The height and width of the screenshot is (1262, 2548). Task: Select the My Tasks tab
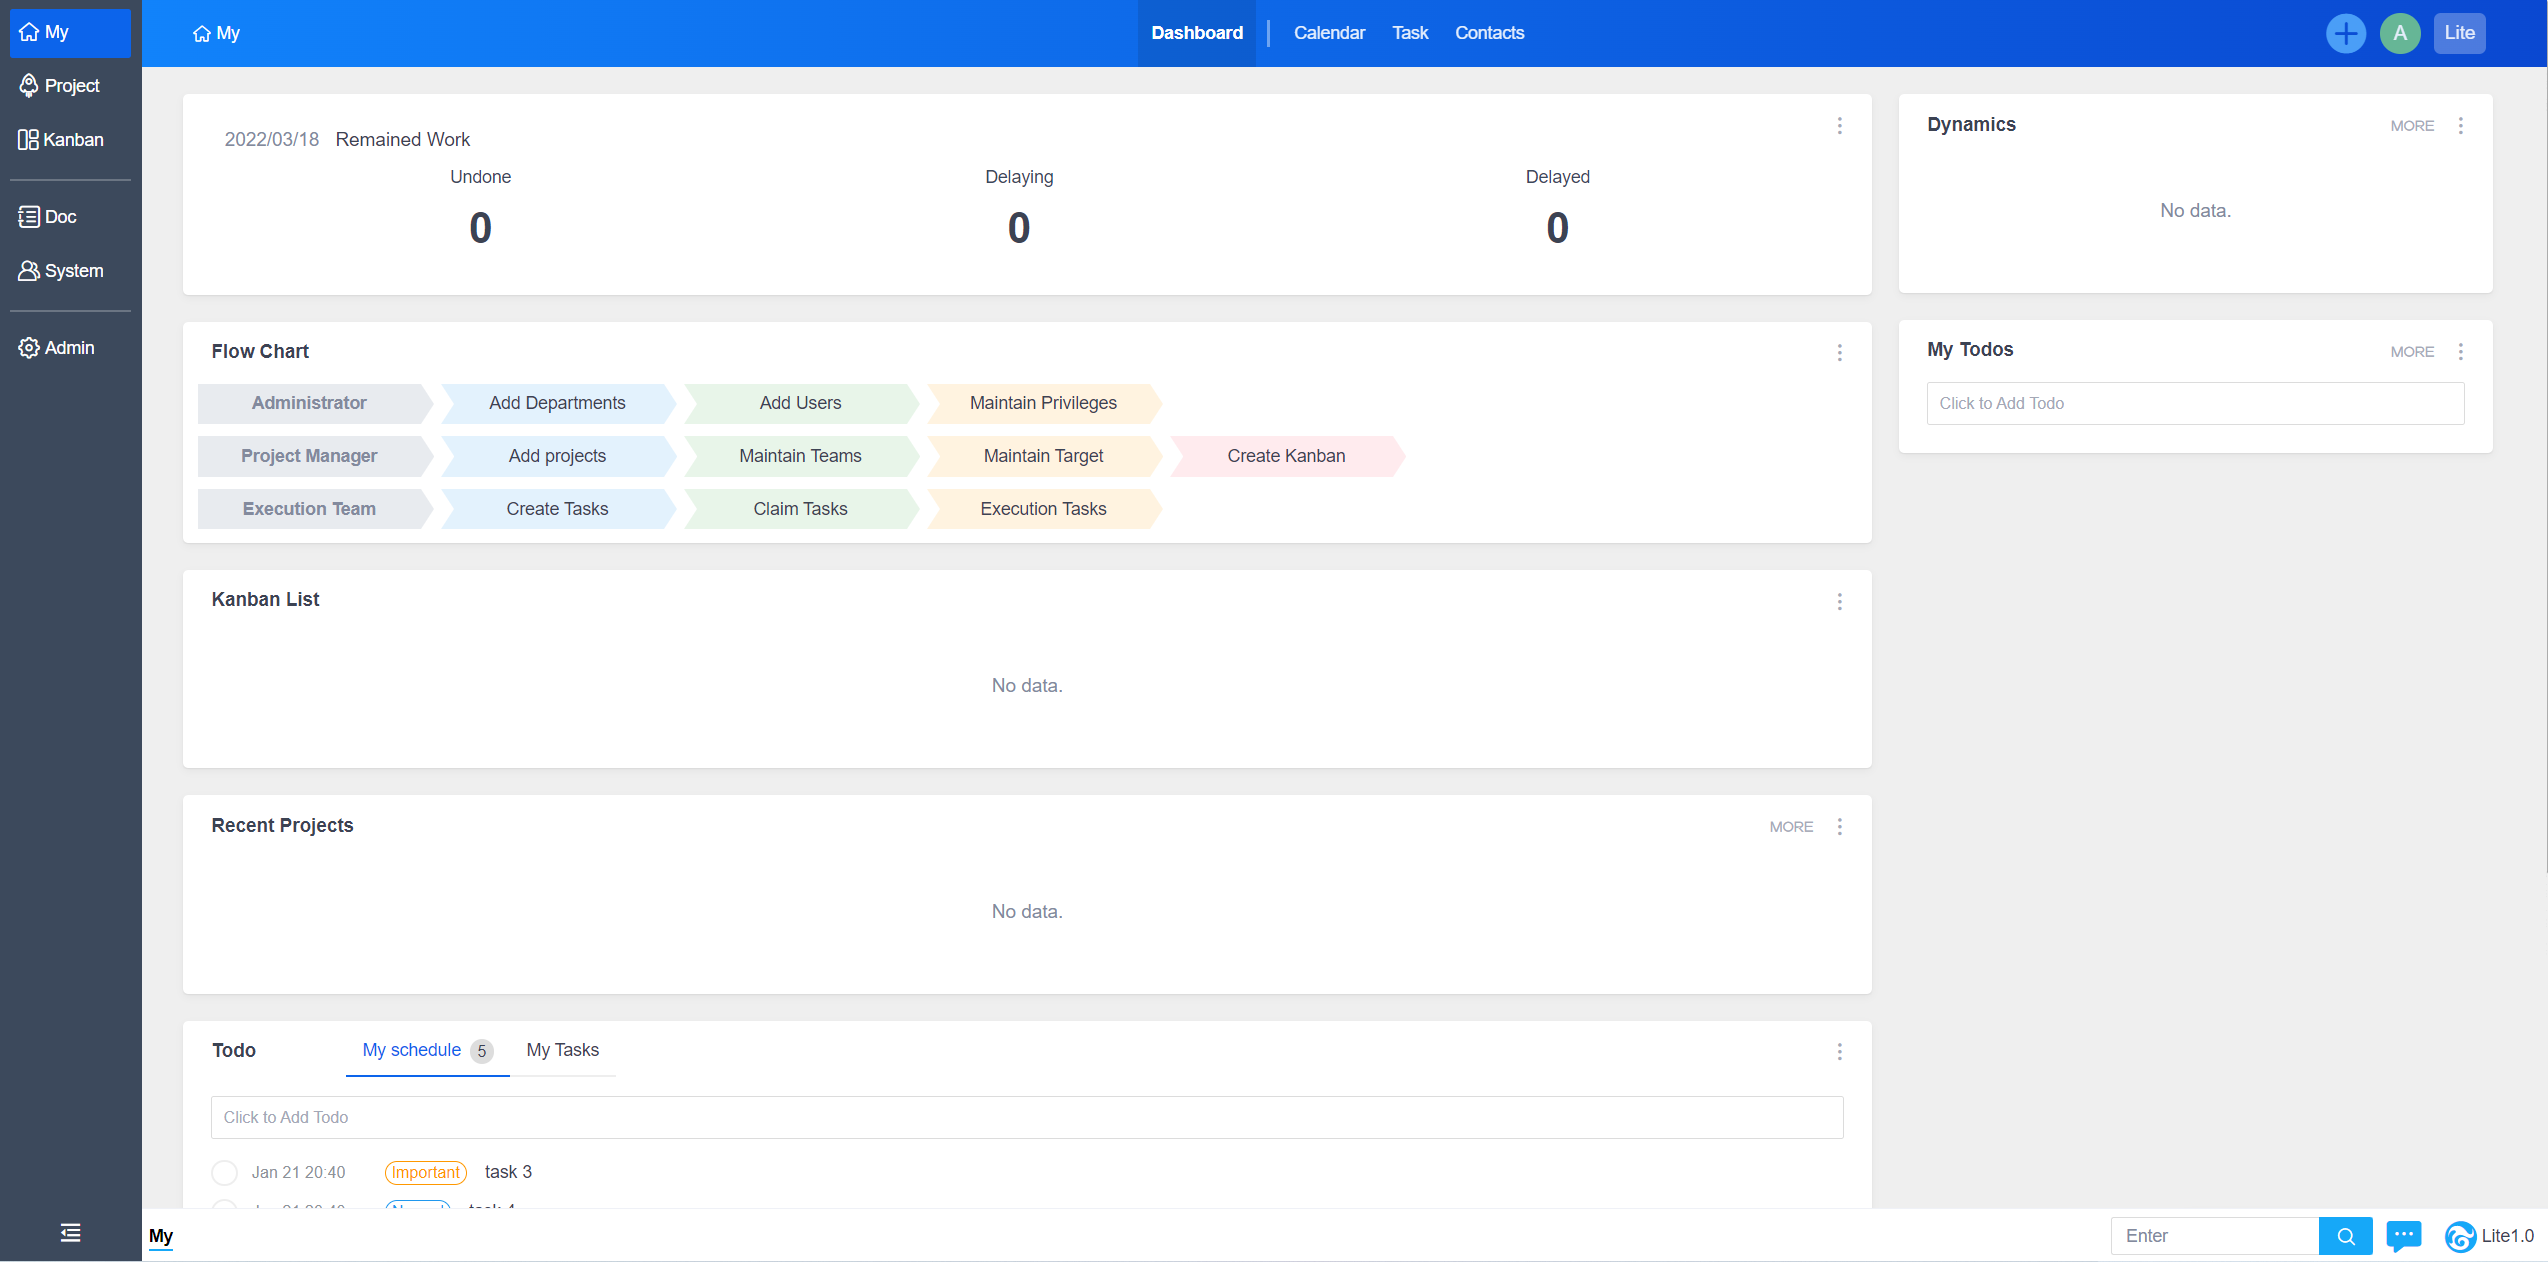562,1050
